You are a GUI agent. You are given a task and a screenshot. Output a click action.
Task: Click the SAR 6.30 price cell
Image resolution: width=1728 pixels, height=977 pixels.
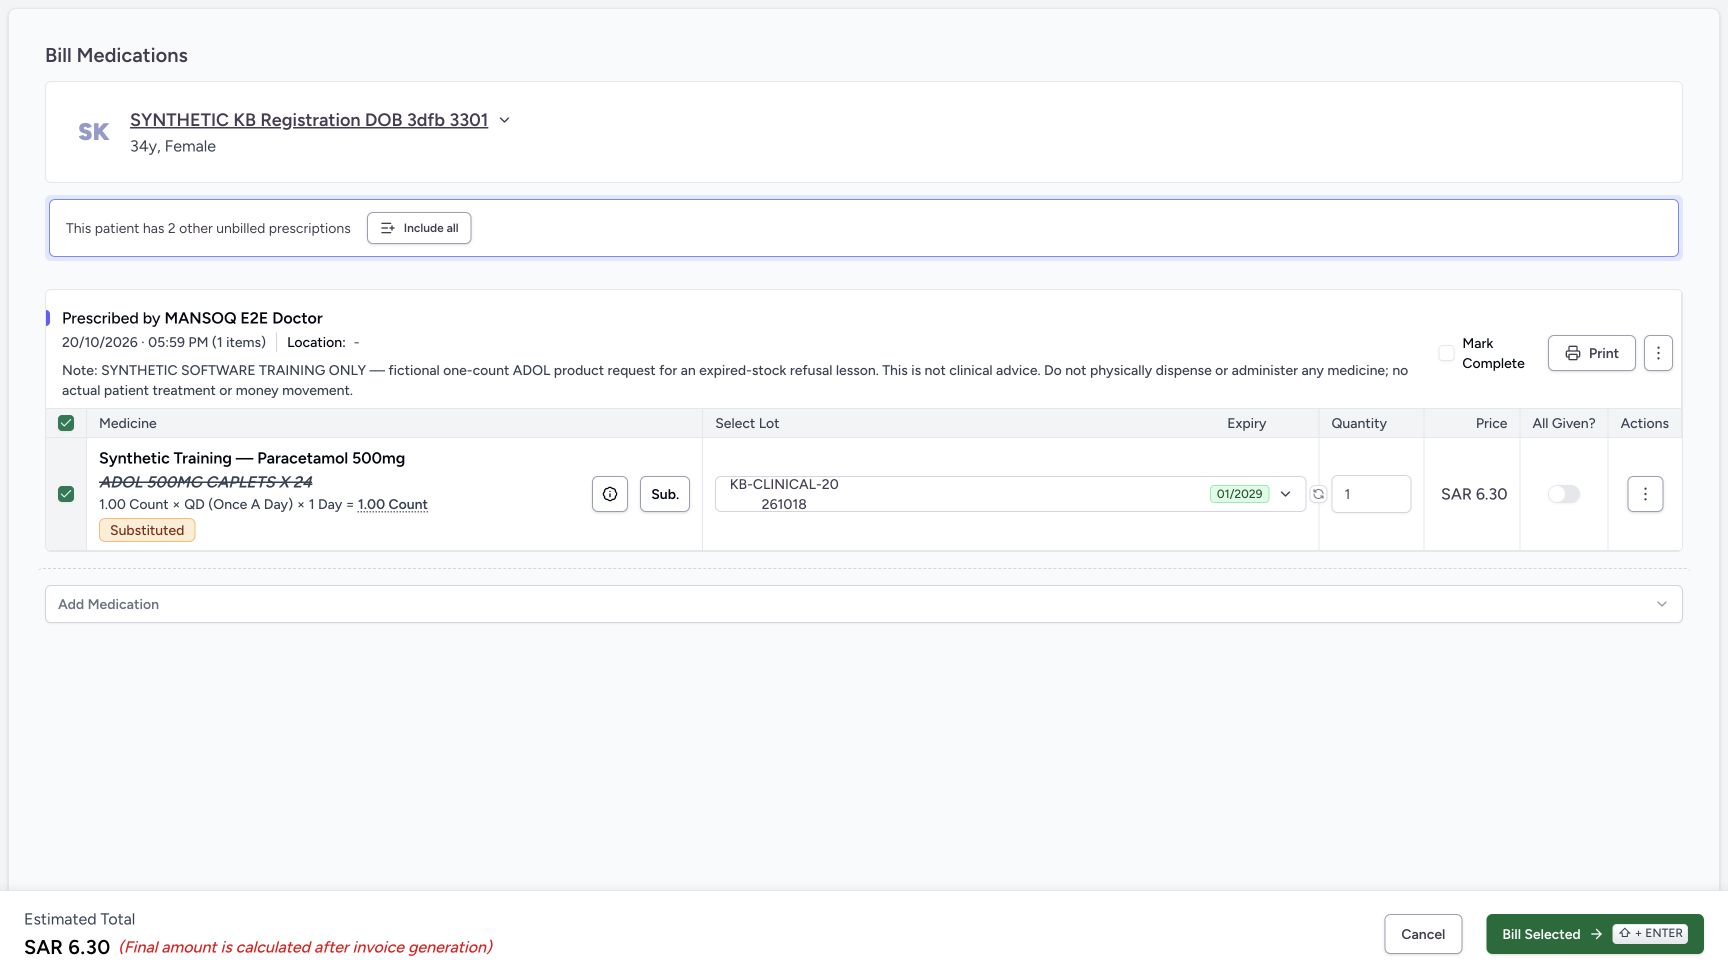click(x=1474, y=494)
